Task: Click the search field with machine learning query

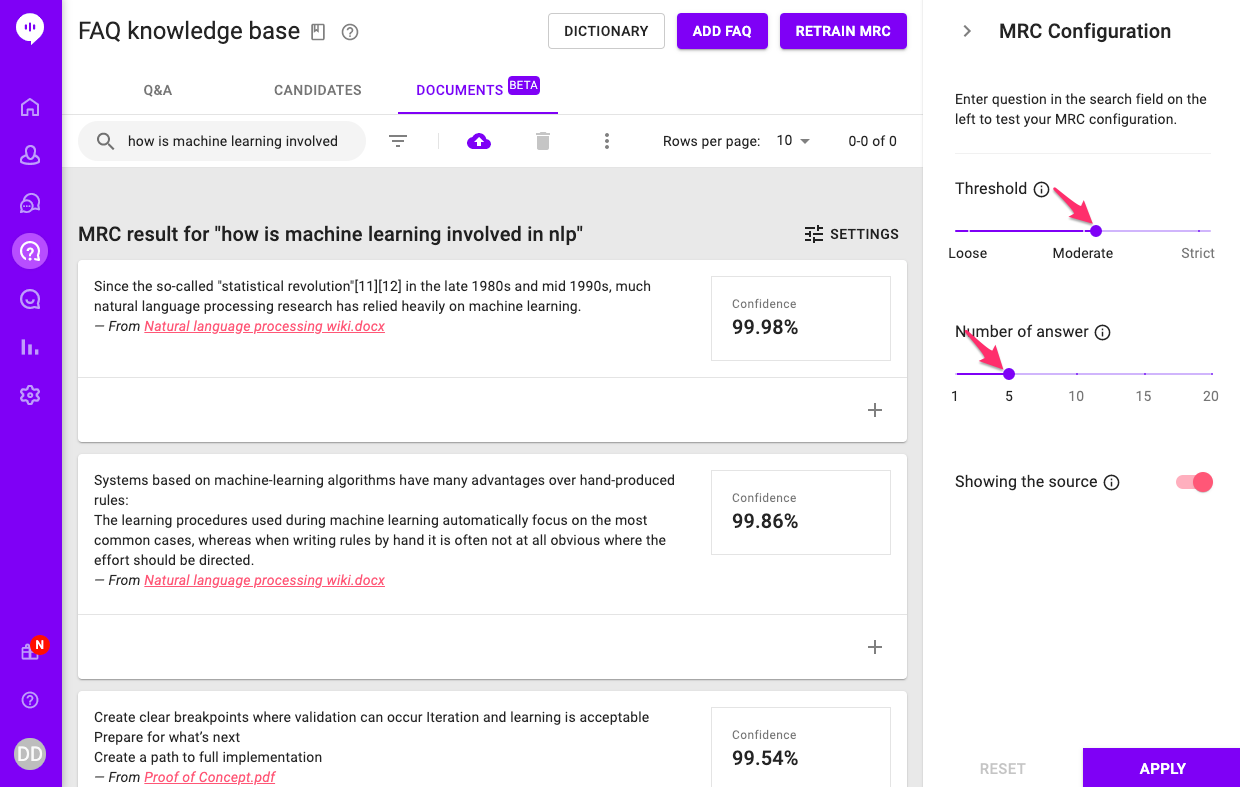Action: [222, 141]
